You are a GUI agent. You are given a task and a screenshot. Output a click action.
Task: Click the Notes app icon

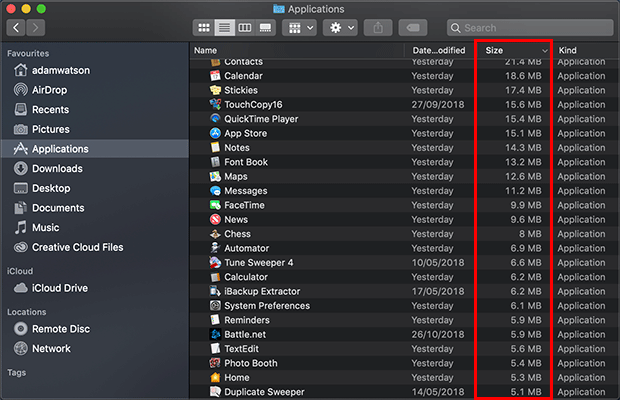pos(215,148)
